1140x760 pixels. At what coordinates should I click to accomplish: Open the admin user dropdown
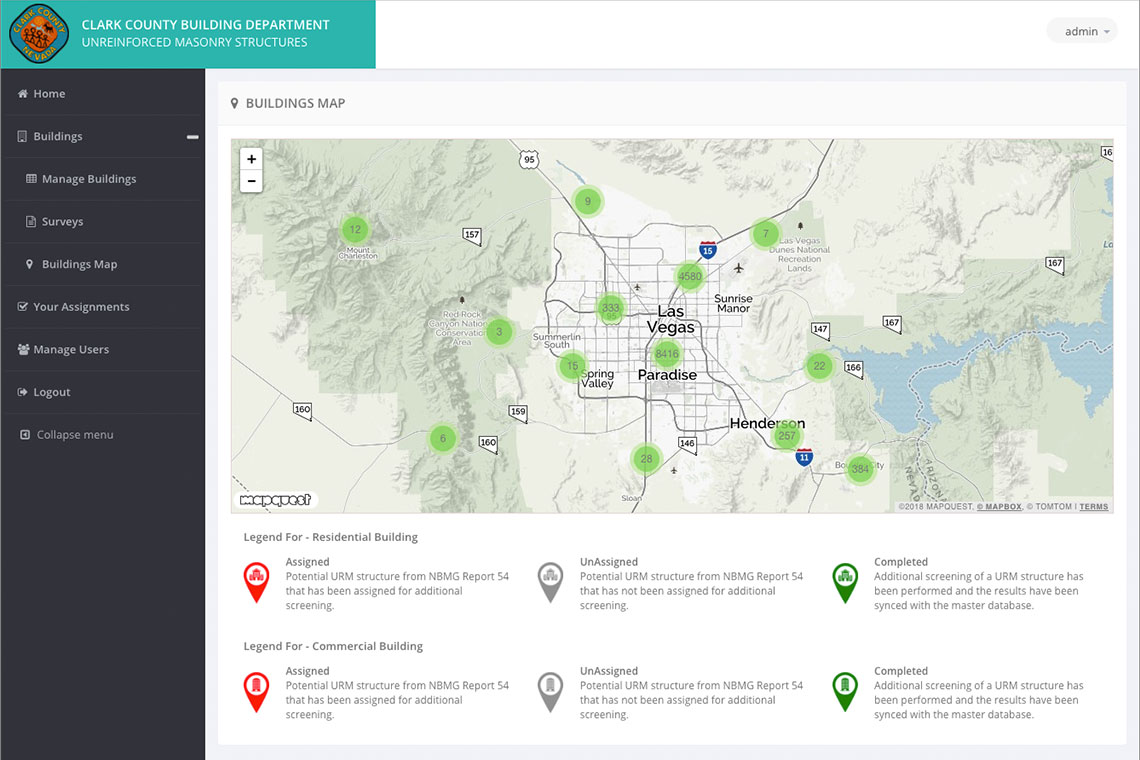click(1082, 31)
